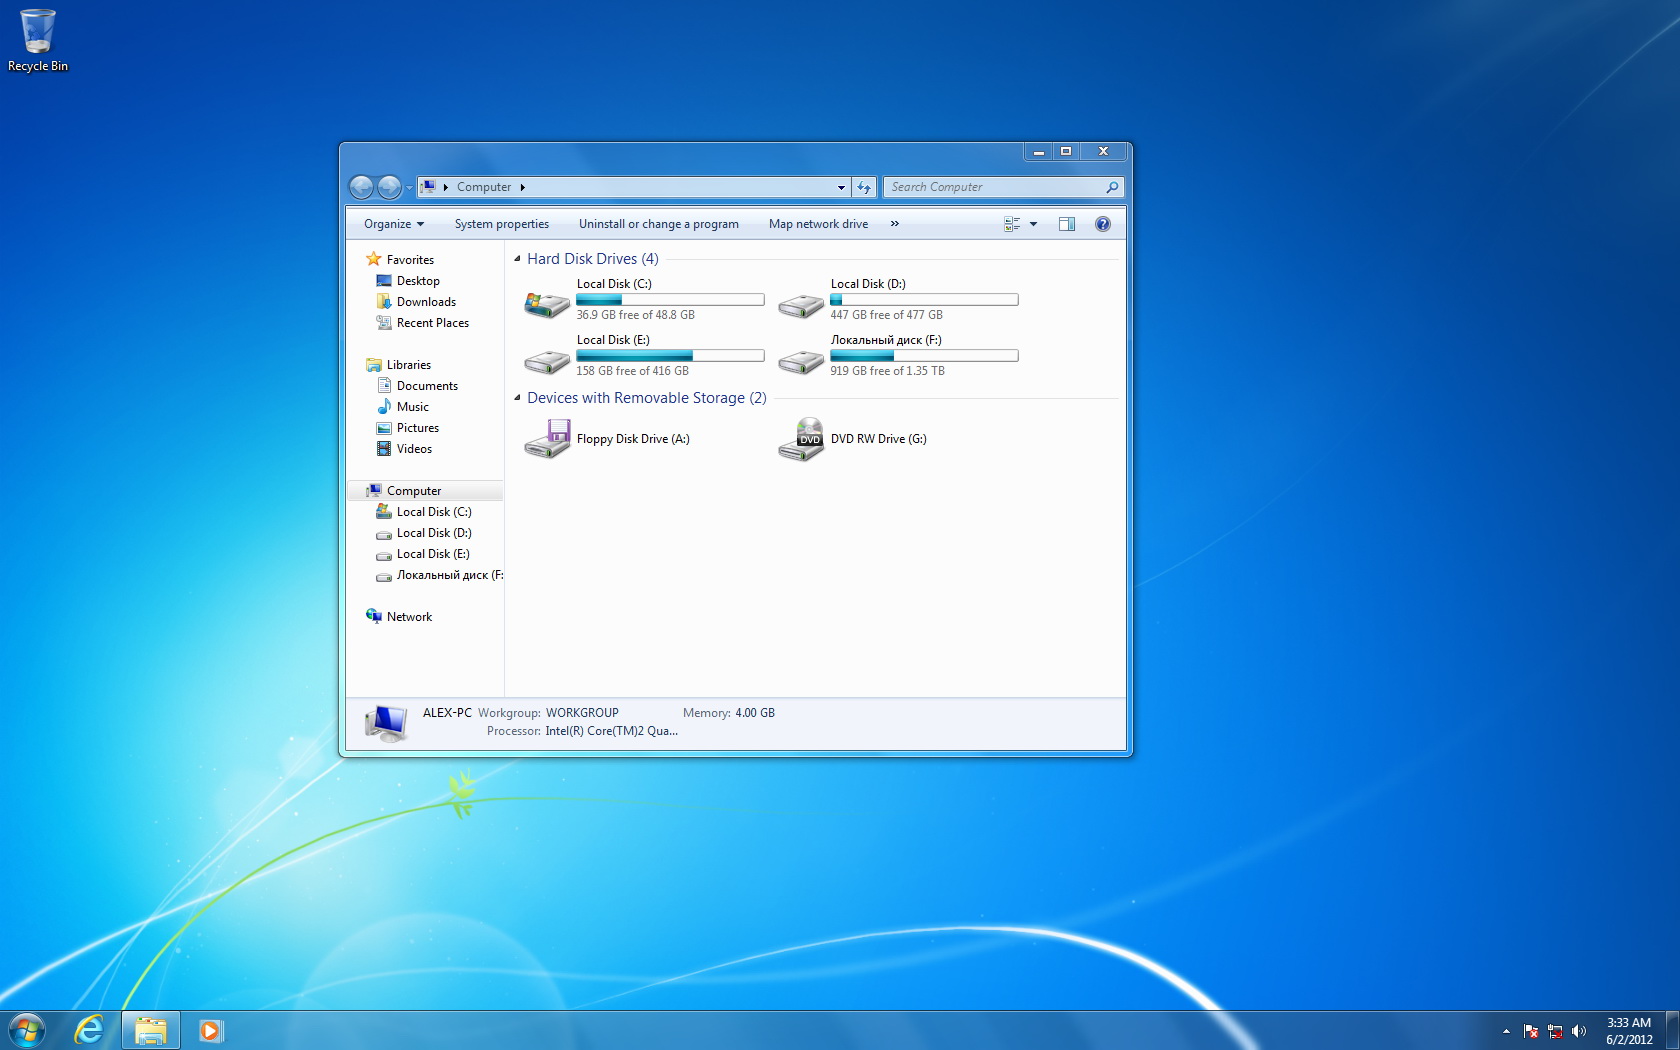Click the Search Computer input field

[995, 187]
